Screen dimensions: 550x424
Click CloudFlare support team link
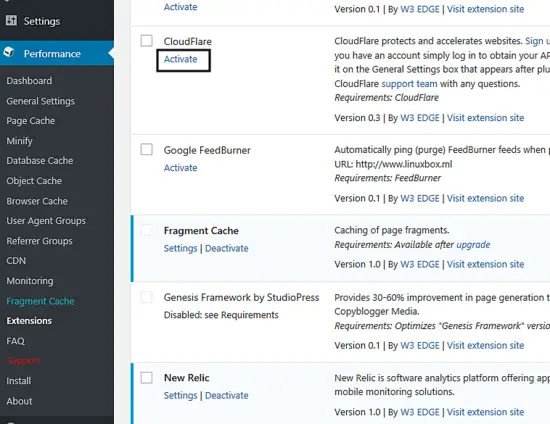409,84
